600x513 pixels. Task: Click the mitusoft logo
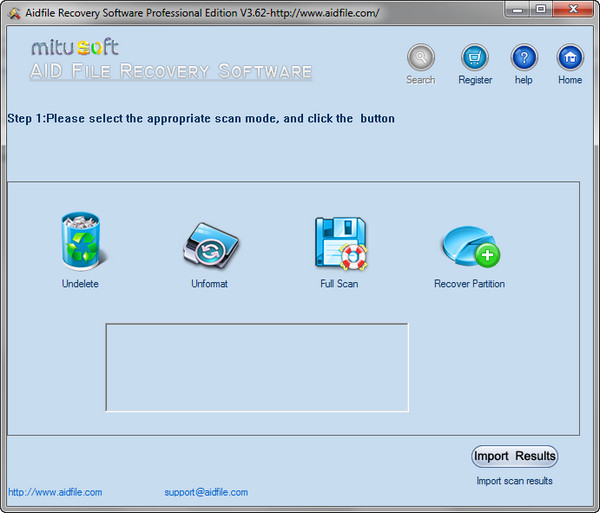click(x=75, y=47)
